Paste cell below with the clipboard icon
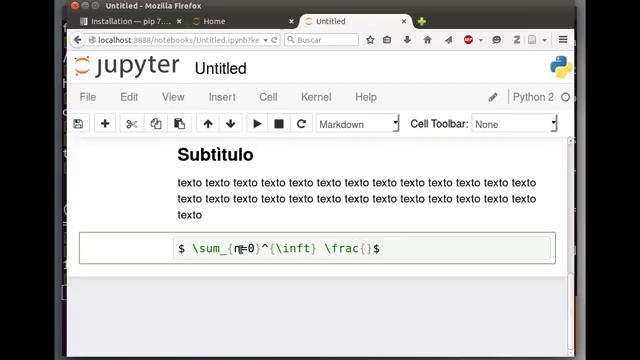640x360 pixels. (x=179, y=124)
